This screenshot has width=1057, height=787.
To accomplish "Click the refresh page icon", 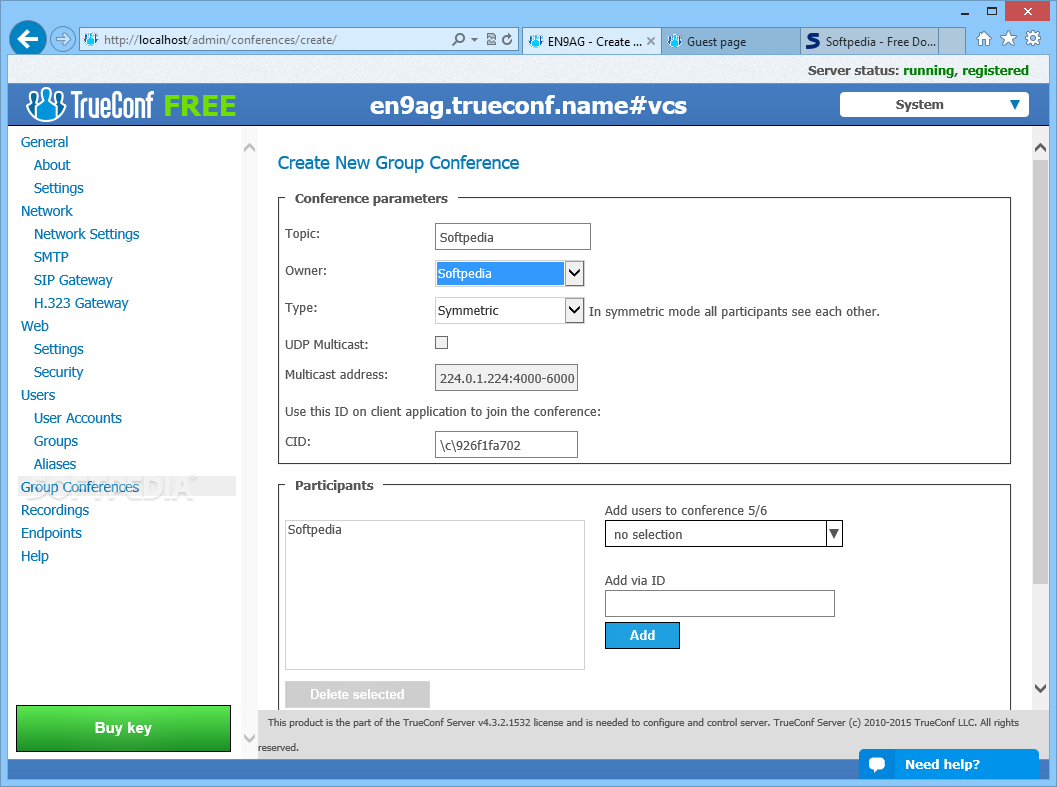I will [x=508, y=39].
